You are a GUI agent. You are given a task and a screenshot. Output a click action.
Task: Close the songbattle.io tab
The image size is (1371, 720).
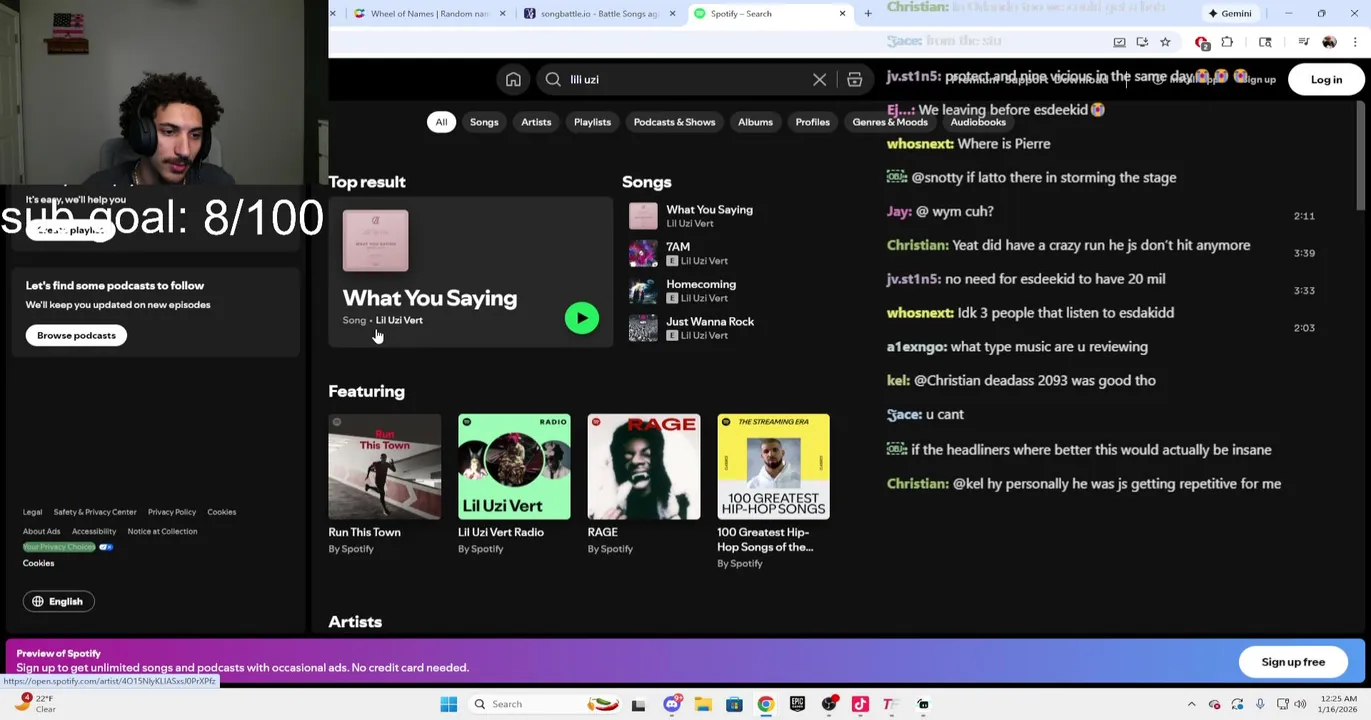(672, 14)
